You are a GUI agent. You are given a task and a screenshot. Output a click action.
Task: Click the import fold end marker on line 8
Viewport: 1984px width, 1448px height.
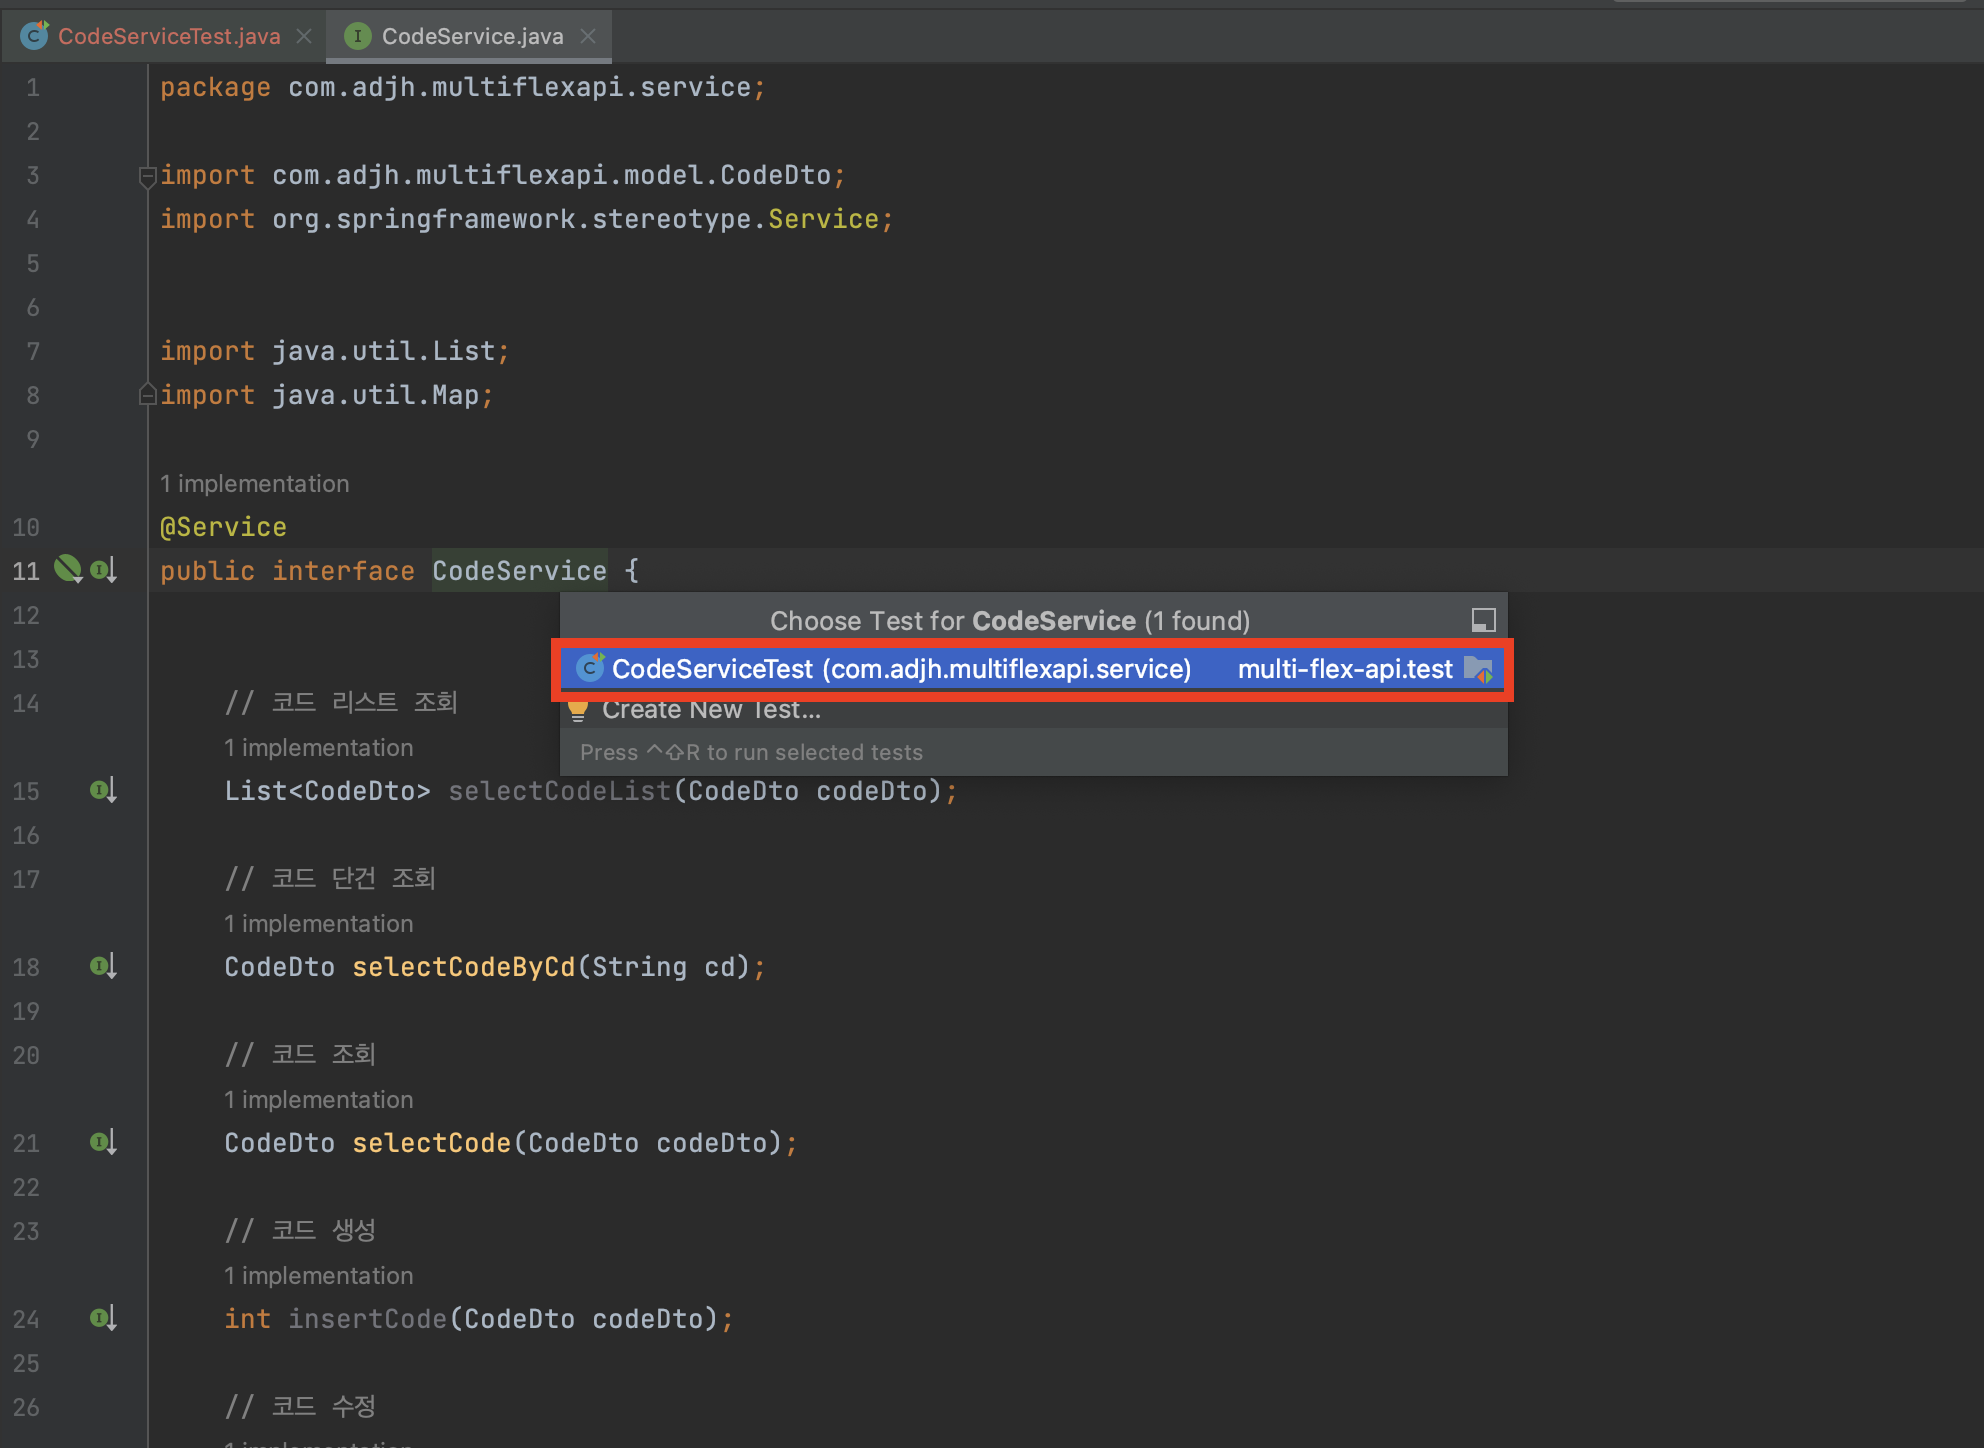tap(147, 395)
